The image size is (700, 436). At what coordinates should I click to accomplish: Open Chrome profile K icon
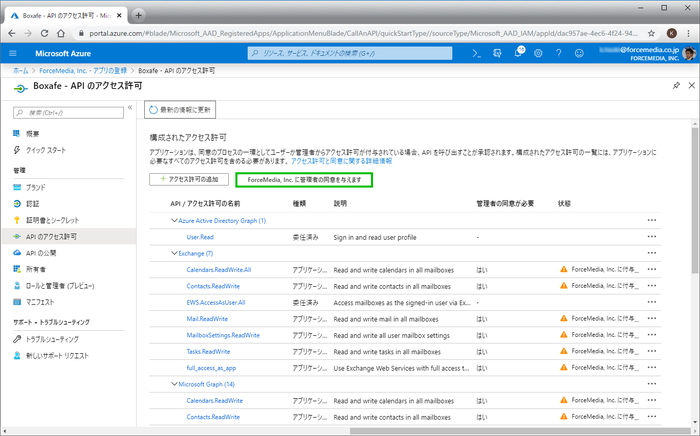point(671,33)
